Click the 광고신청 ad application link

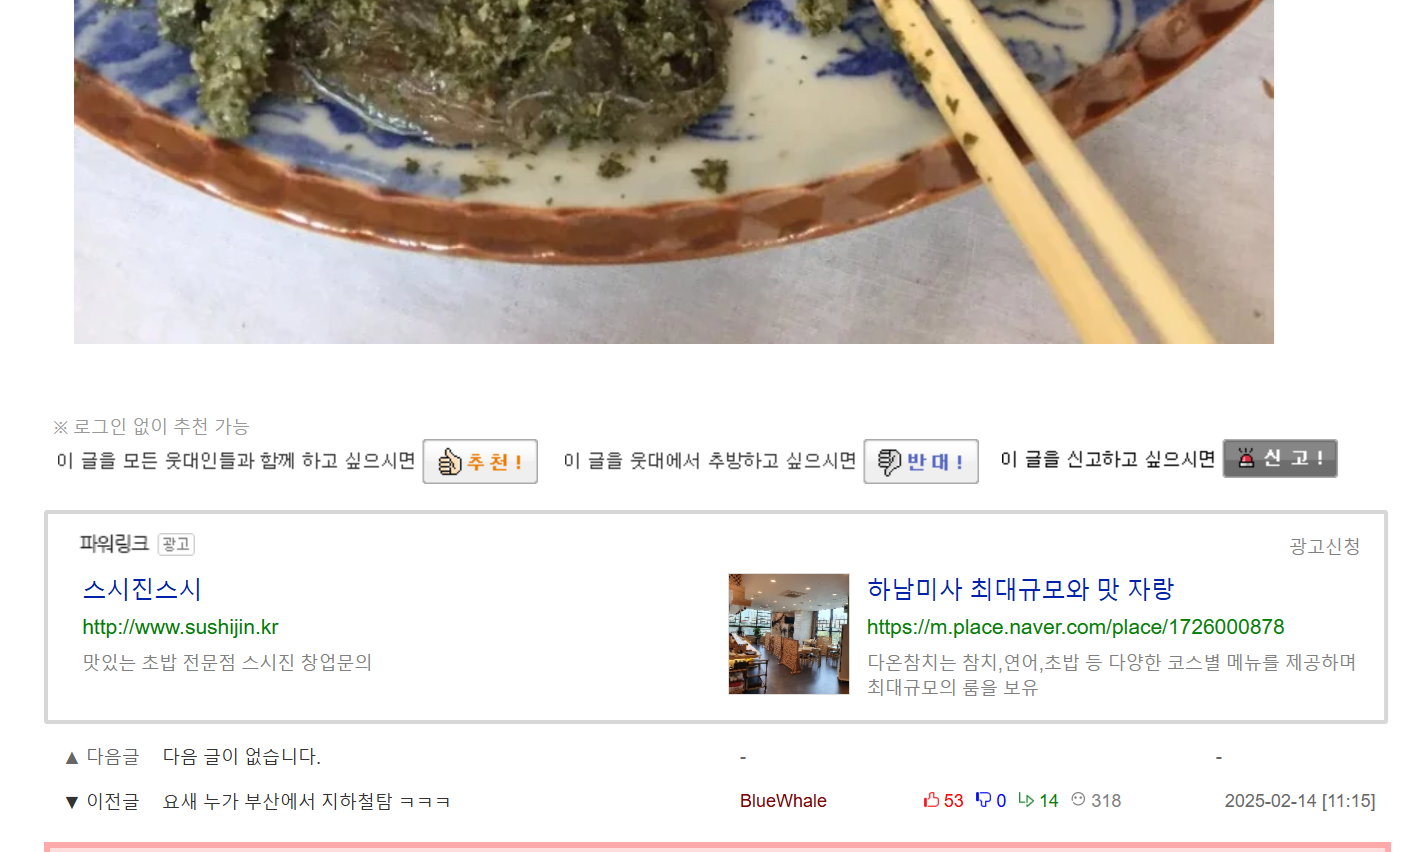[x=1324, y=546]
